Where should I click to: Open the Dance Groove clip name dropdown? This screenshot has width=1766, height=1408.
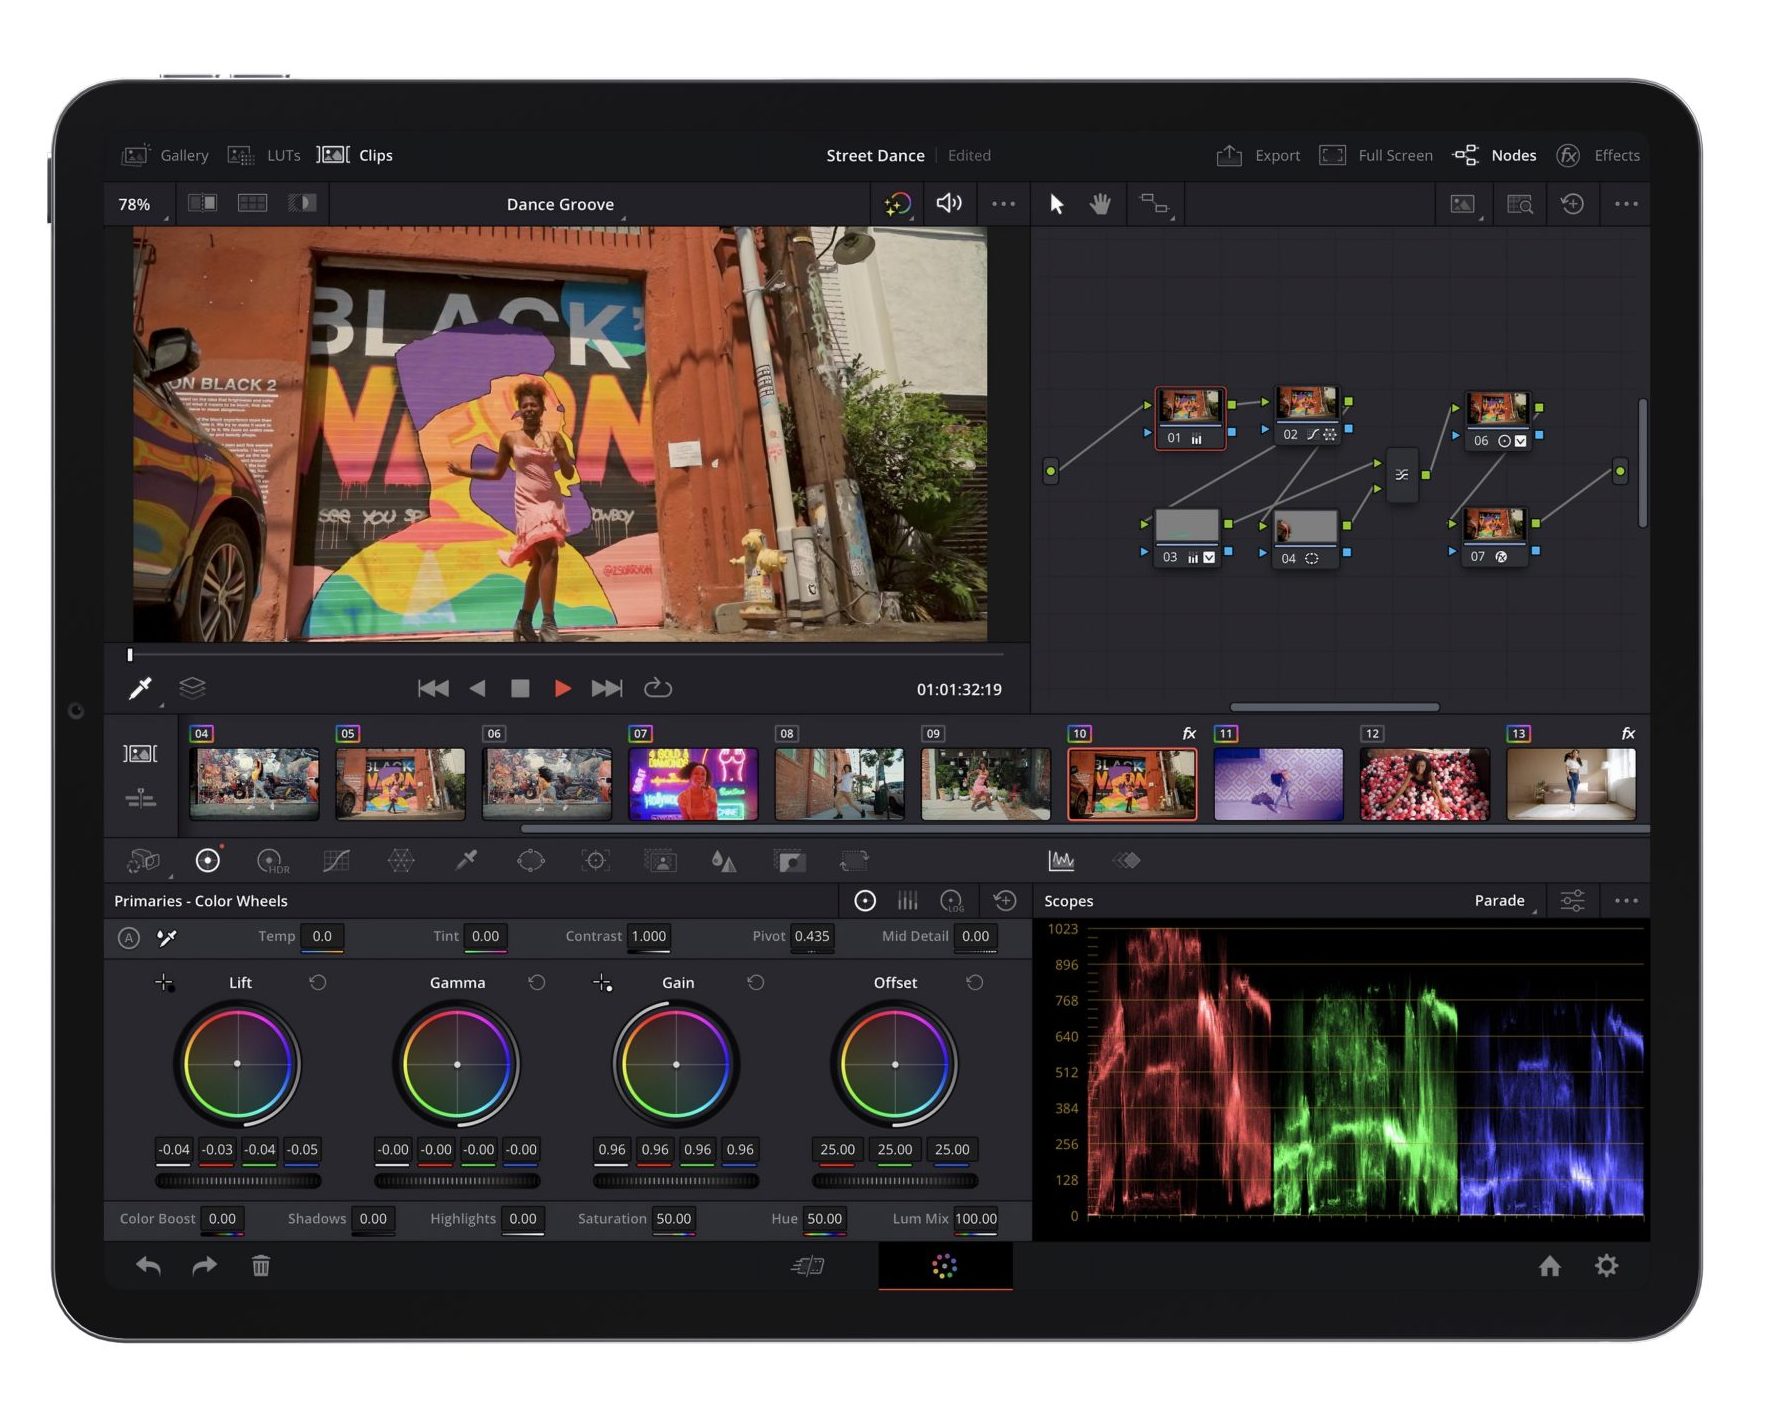point(562,204)
